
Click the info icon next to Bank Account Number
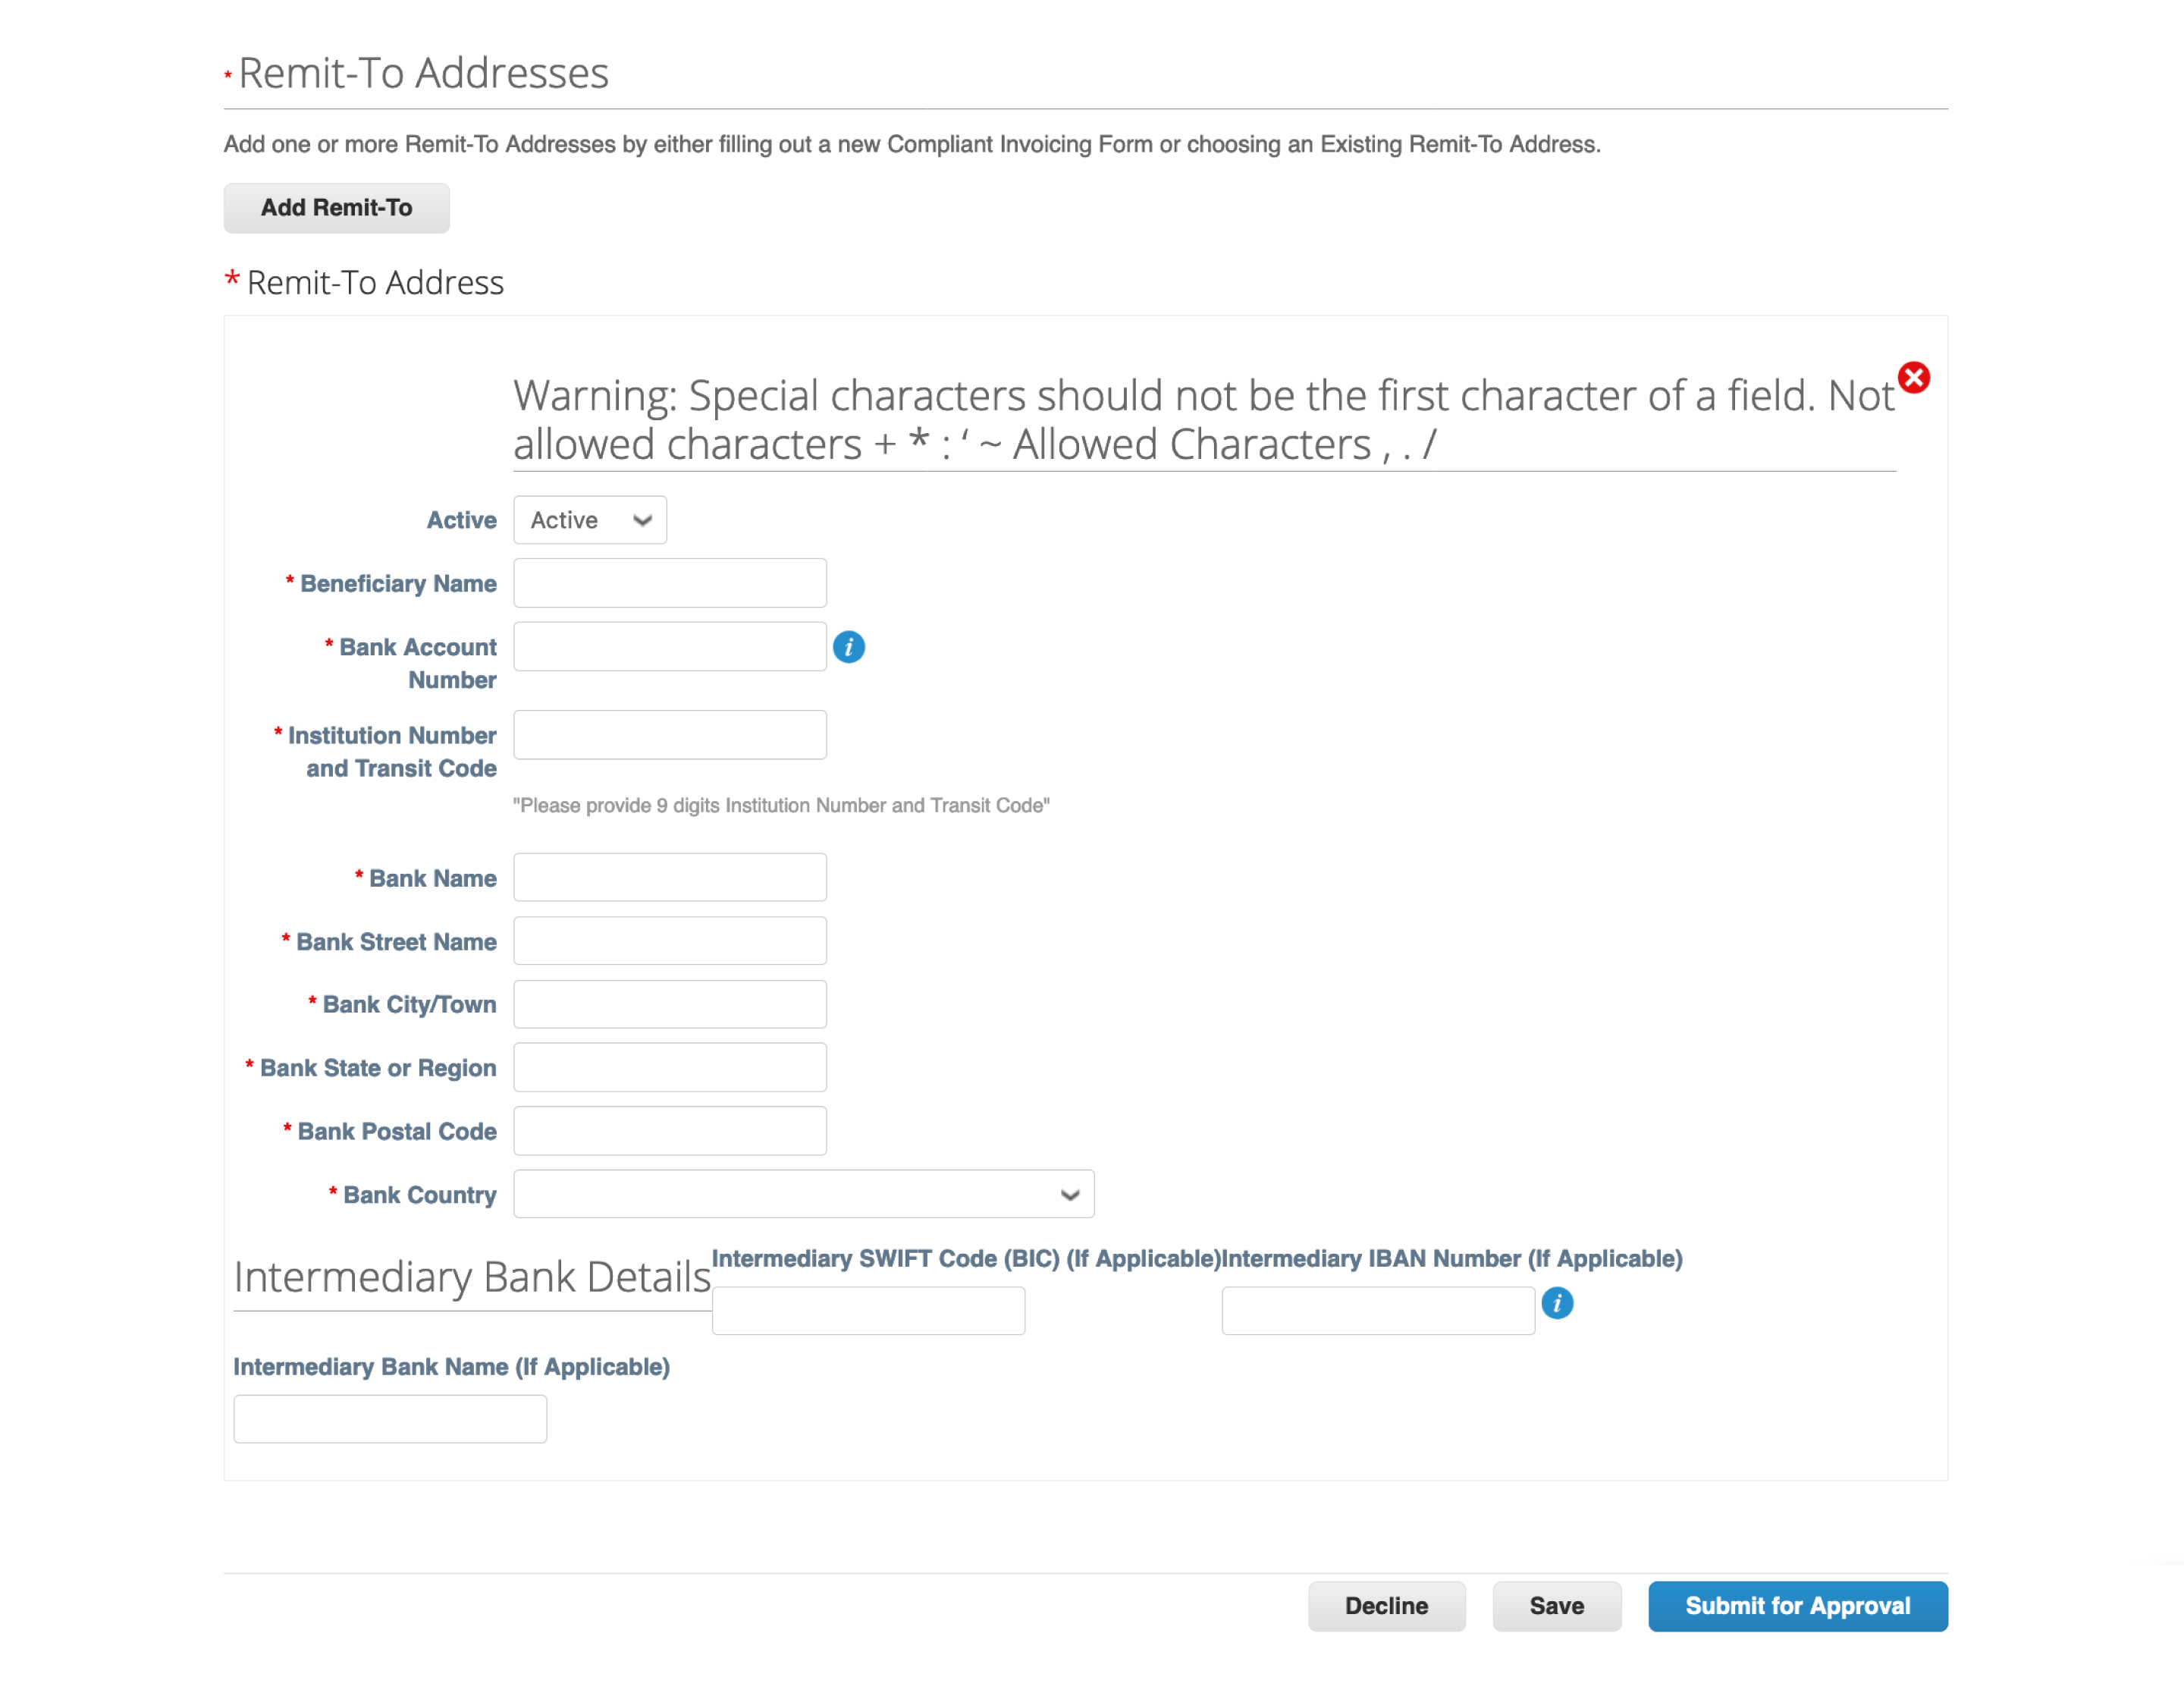coord(849,645)
